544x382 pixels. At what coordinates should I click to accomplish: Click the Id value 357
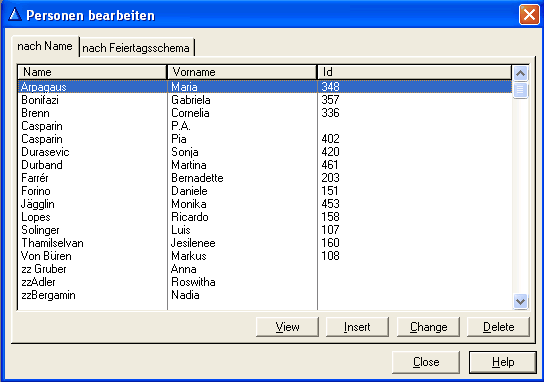click(330, 100)
